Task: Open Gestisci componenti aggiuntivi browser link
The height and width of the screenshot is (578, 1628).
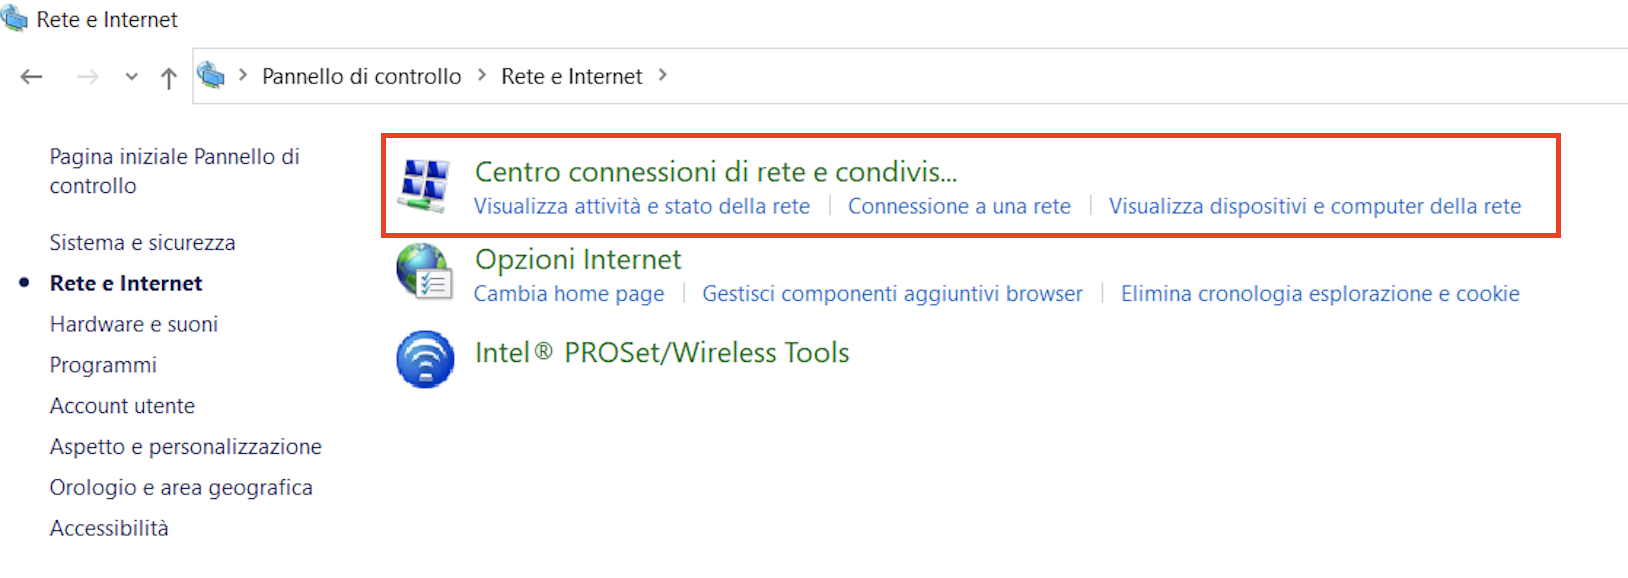Action: (892, 294)
